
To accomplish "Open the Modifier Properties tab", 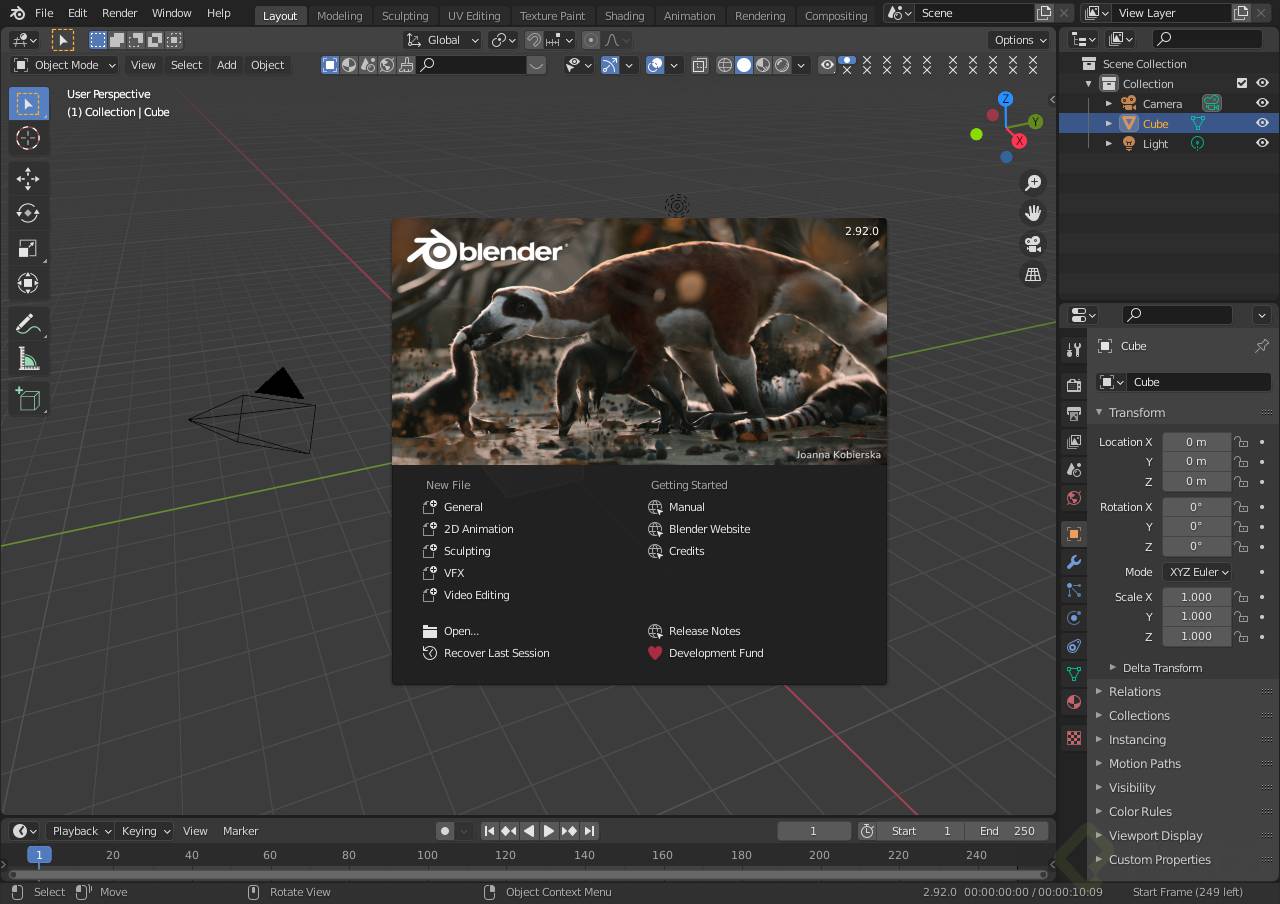I will pyautogui.click(x=1073, y=562).
